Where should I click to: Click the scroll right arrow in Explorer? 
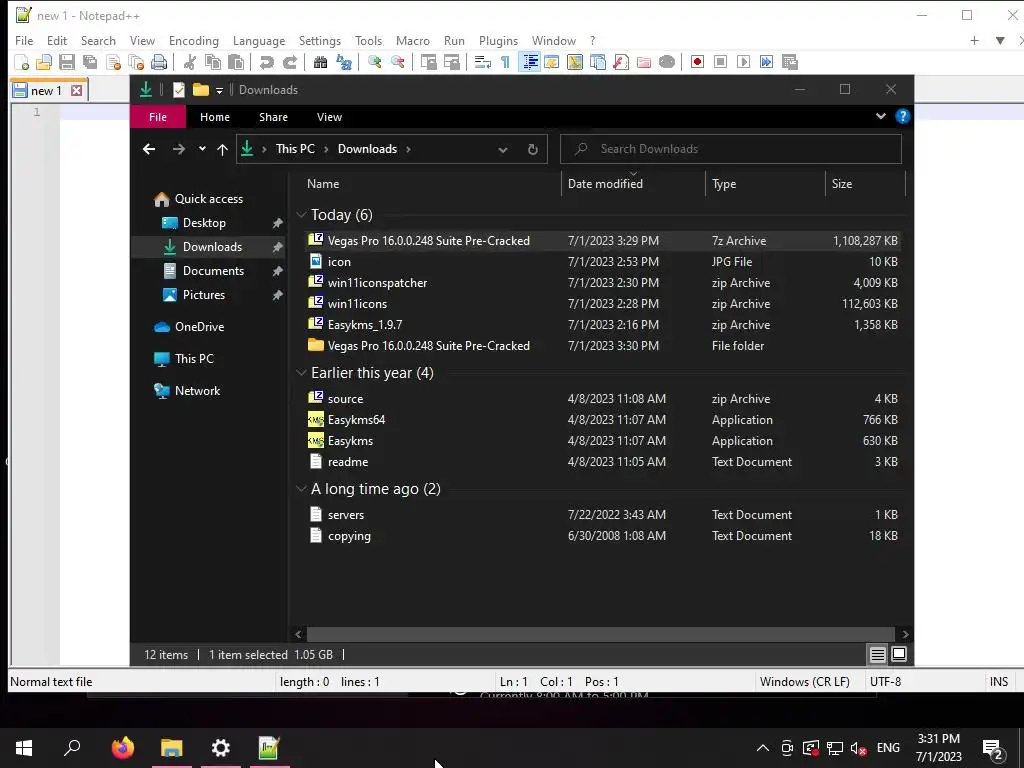[905, 634]
